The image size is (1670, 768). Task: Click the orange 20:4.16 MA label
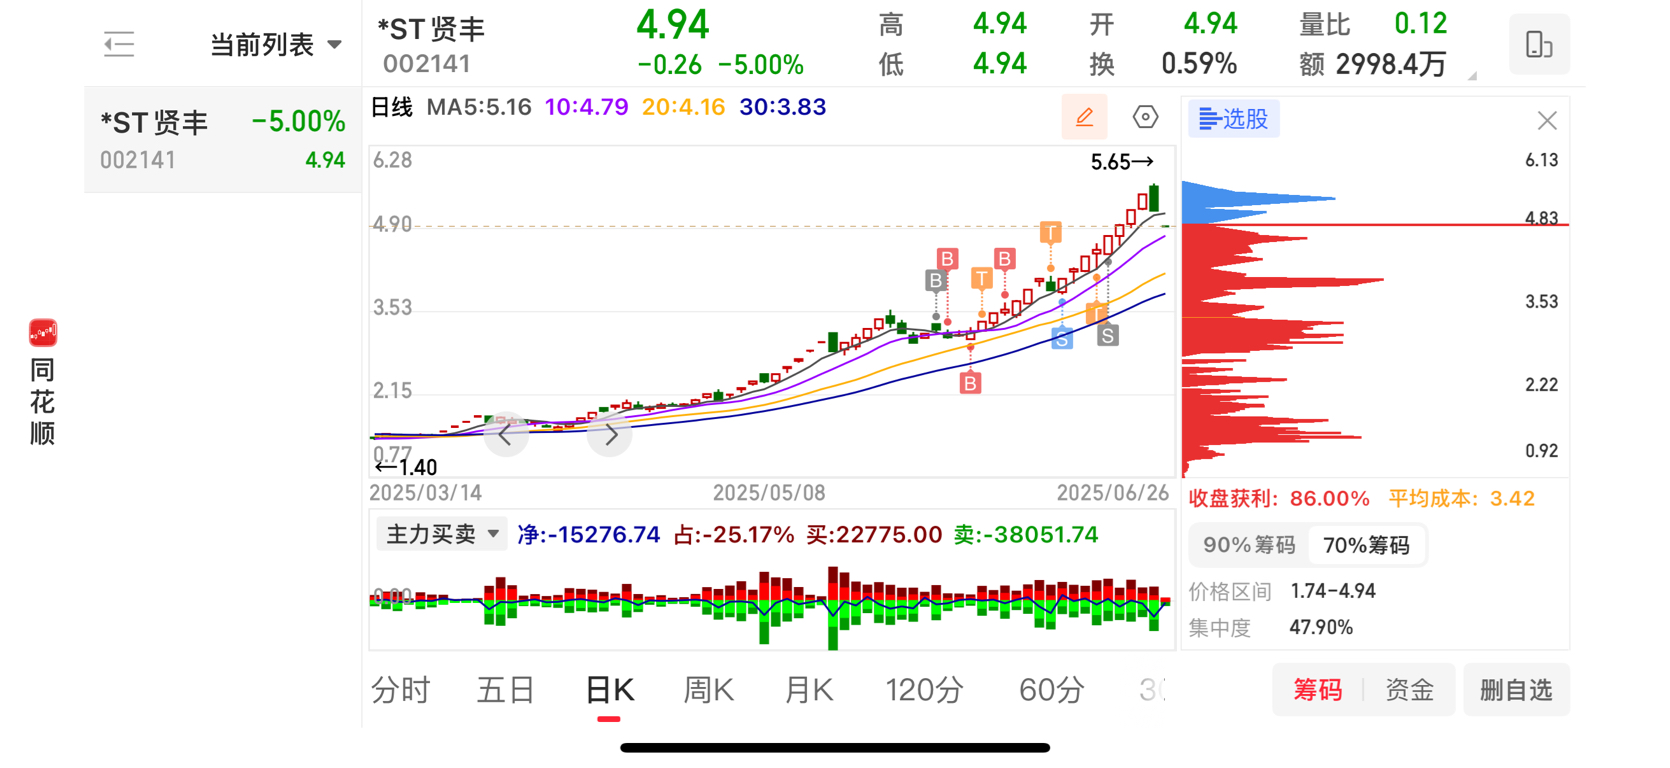(683, 107)
